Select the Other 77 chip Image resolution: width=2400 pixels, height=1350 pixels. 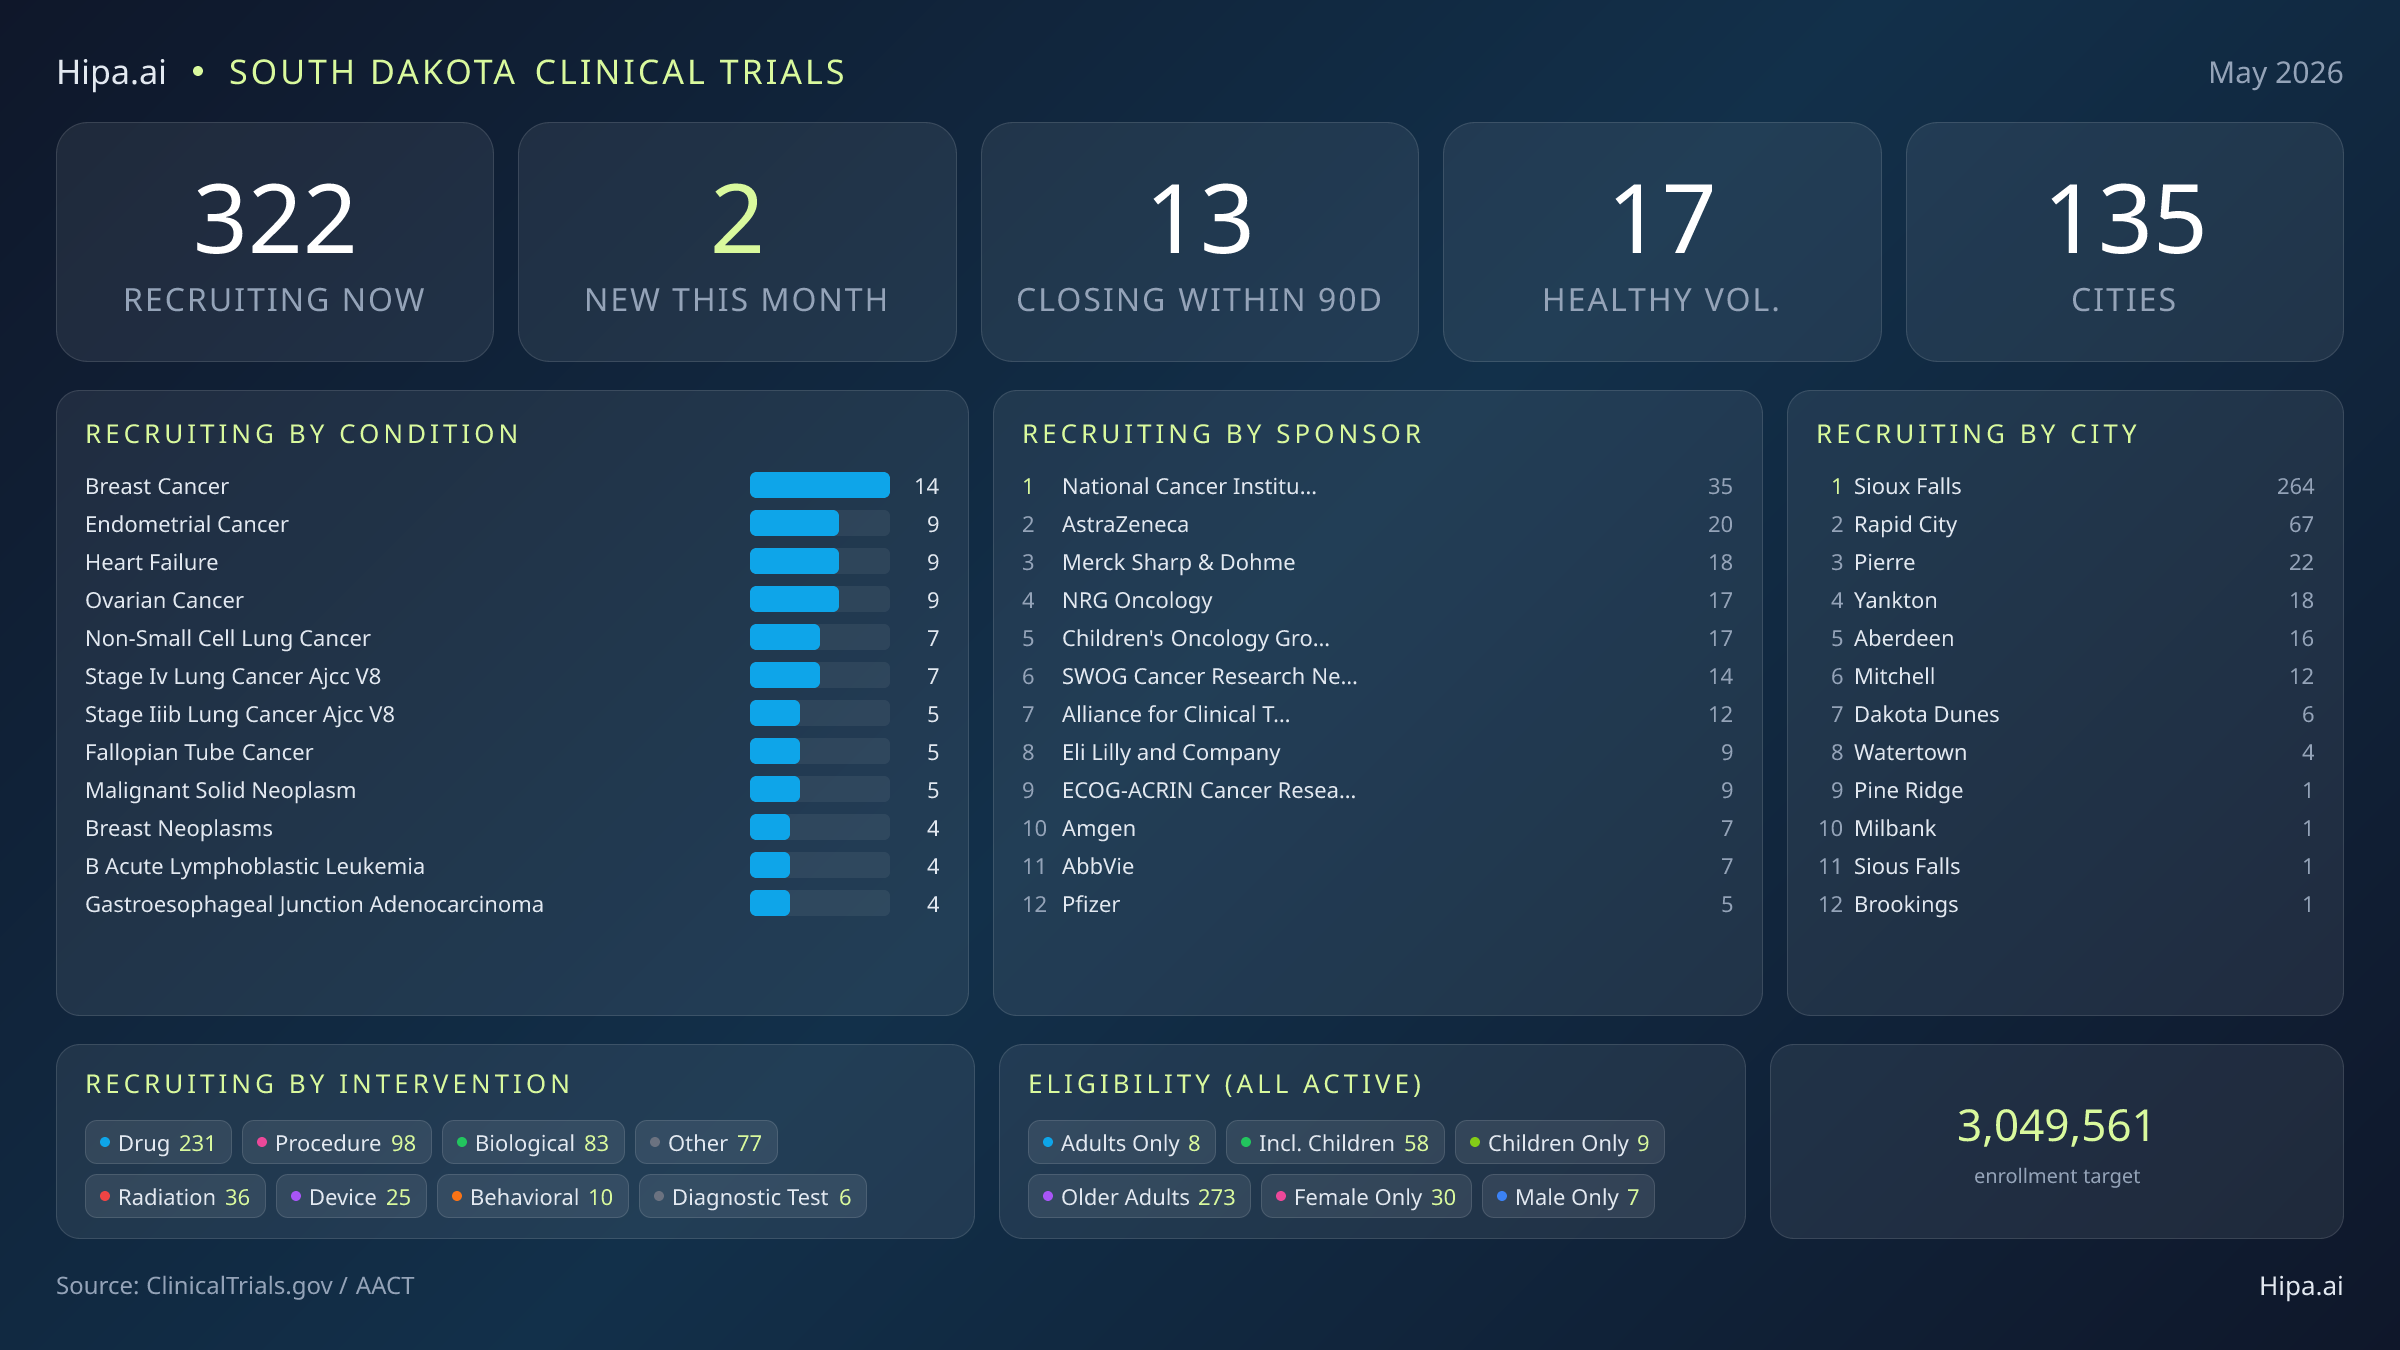tap(706, 1142)
